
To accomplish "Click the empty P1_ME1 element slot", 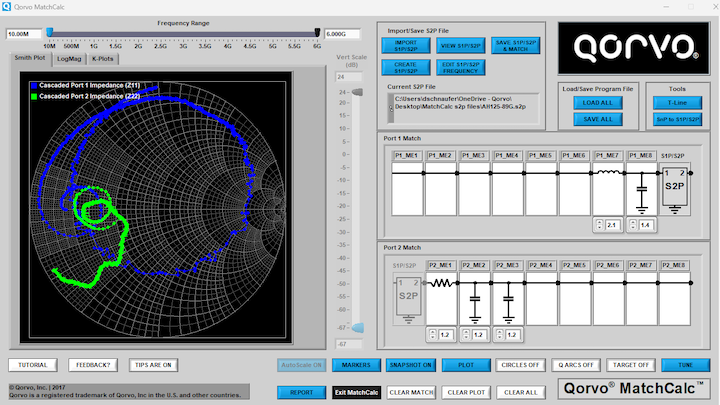I will click(x=407, y=189).
